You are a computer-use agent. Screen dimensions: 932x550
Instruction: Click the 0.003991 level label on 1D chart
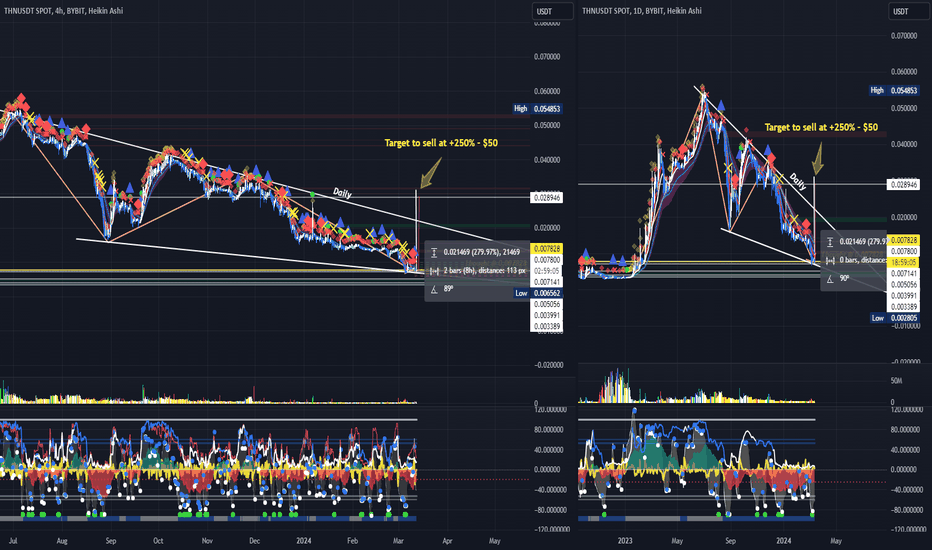click(x=903, y=296)
